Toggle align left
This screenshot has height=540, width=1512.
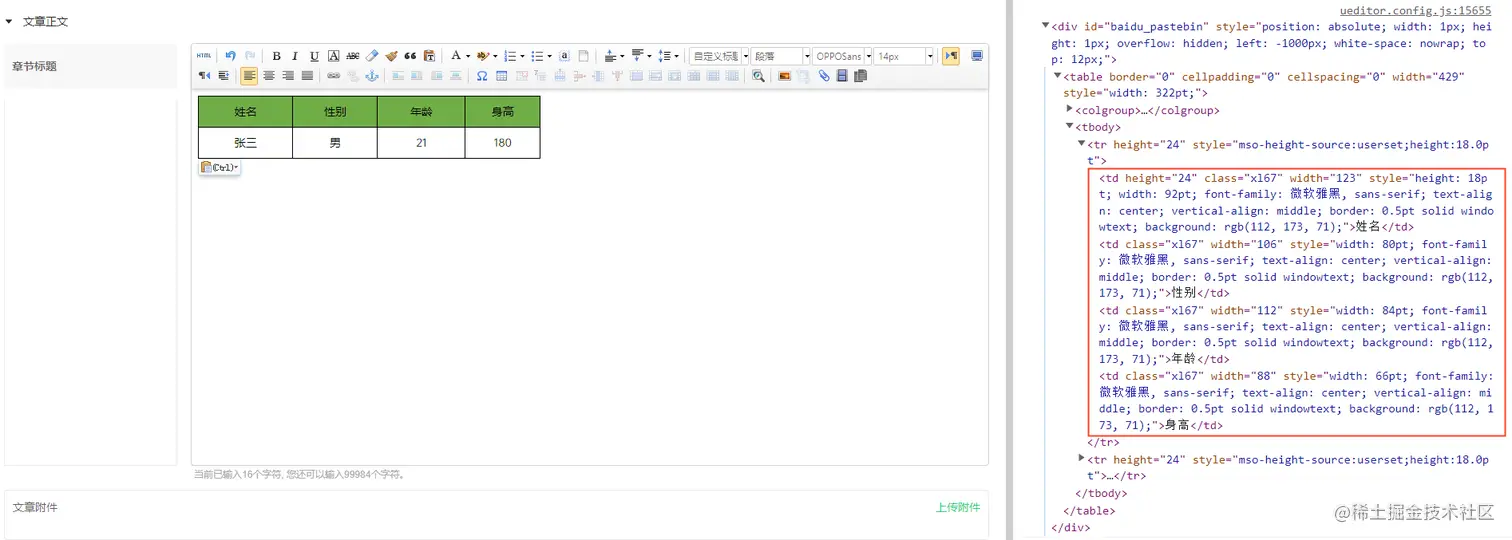(x=249, y=75)
